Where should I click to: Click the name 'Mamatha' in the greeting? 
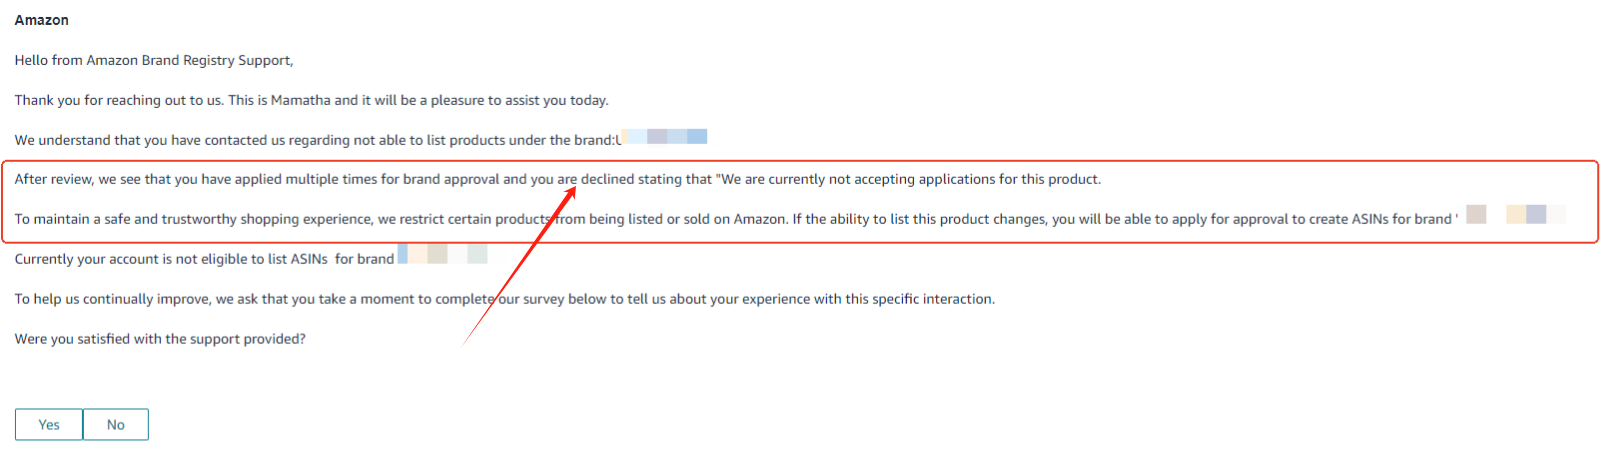pos(300,100)
